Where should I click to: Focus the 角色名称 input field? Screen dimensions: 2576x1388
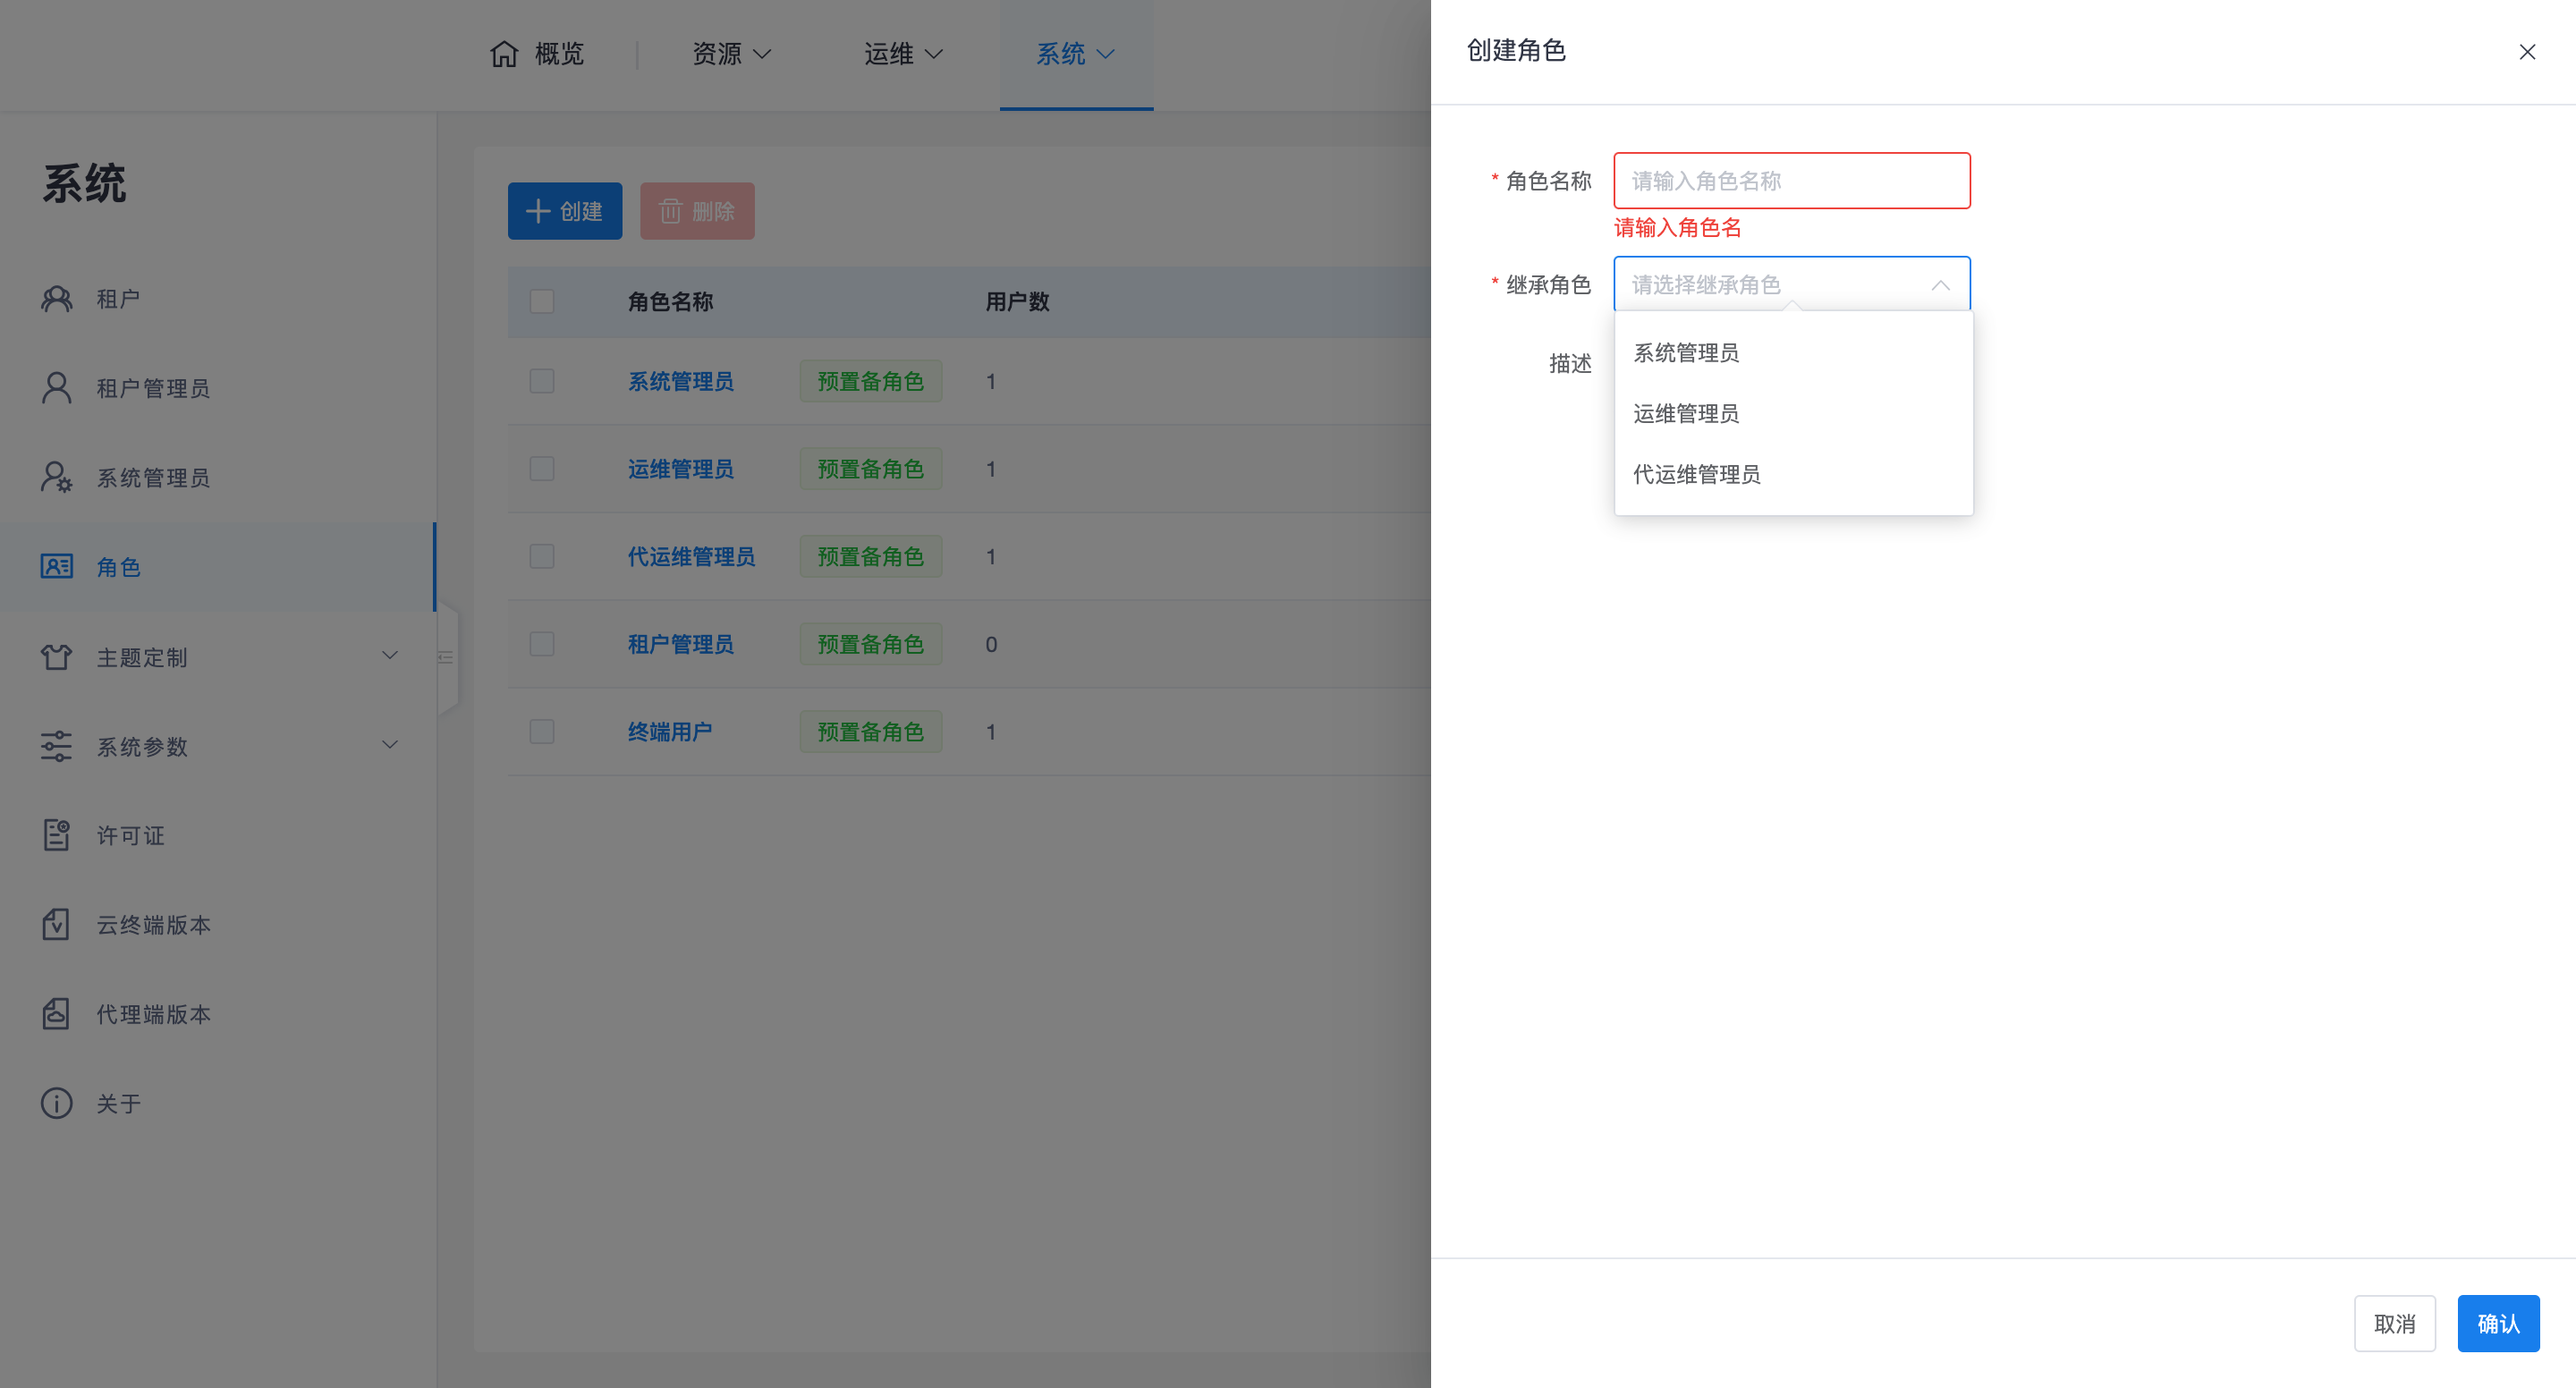[1792, 181]
